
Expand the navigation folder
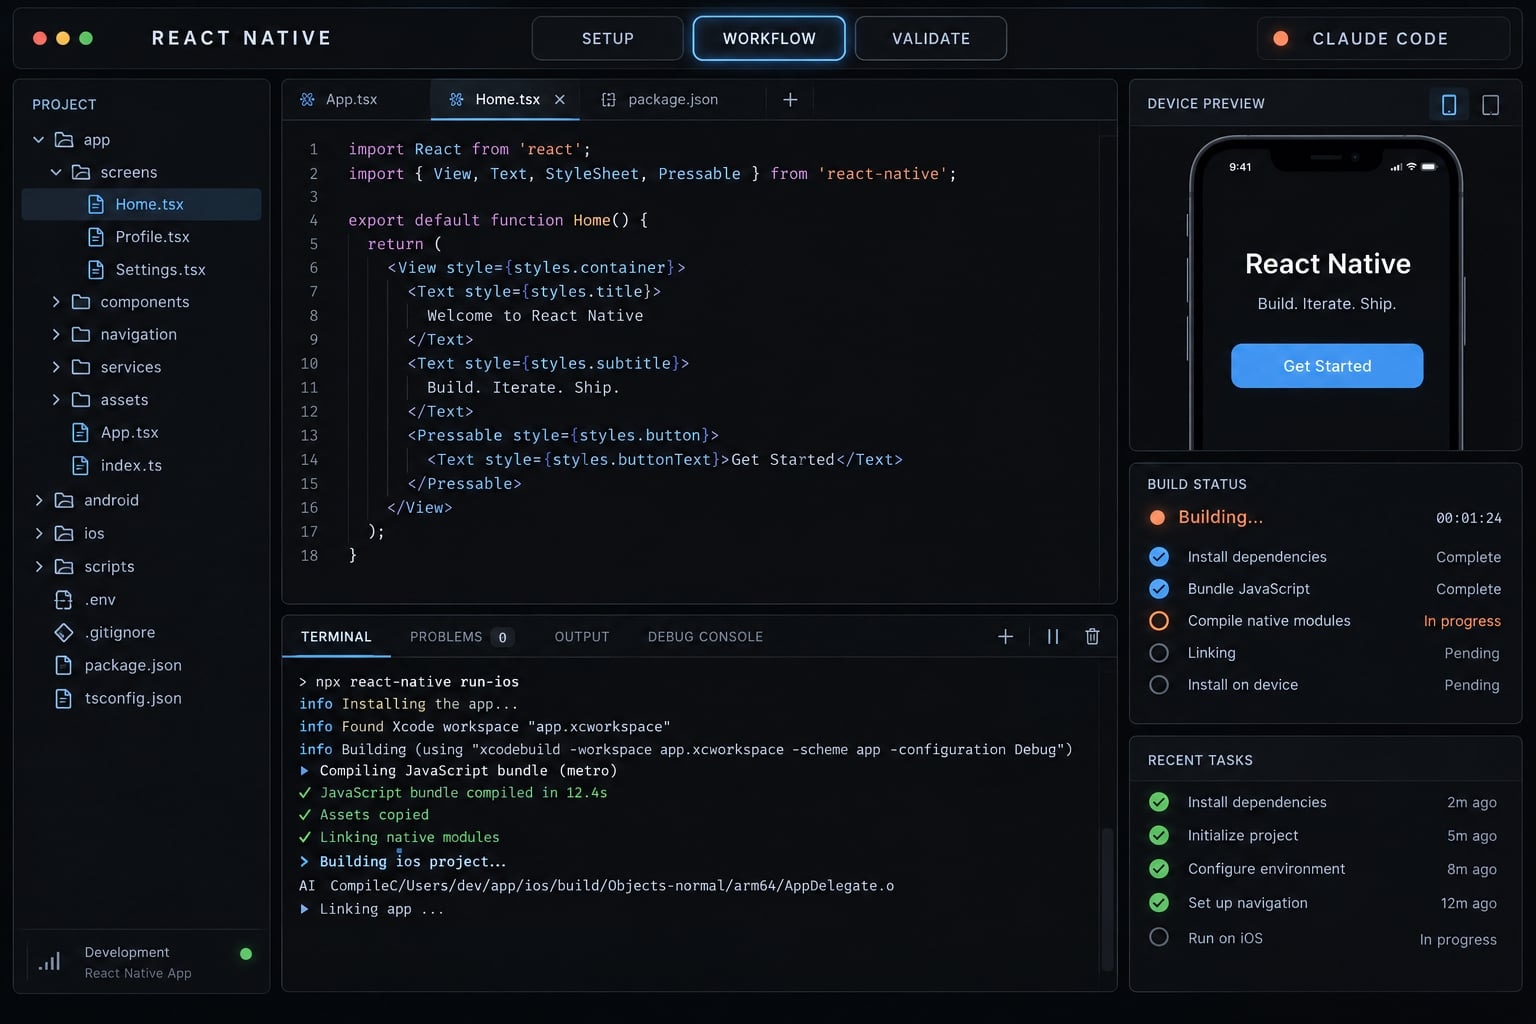(x=56, y=335)
